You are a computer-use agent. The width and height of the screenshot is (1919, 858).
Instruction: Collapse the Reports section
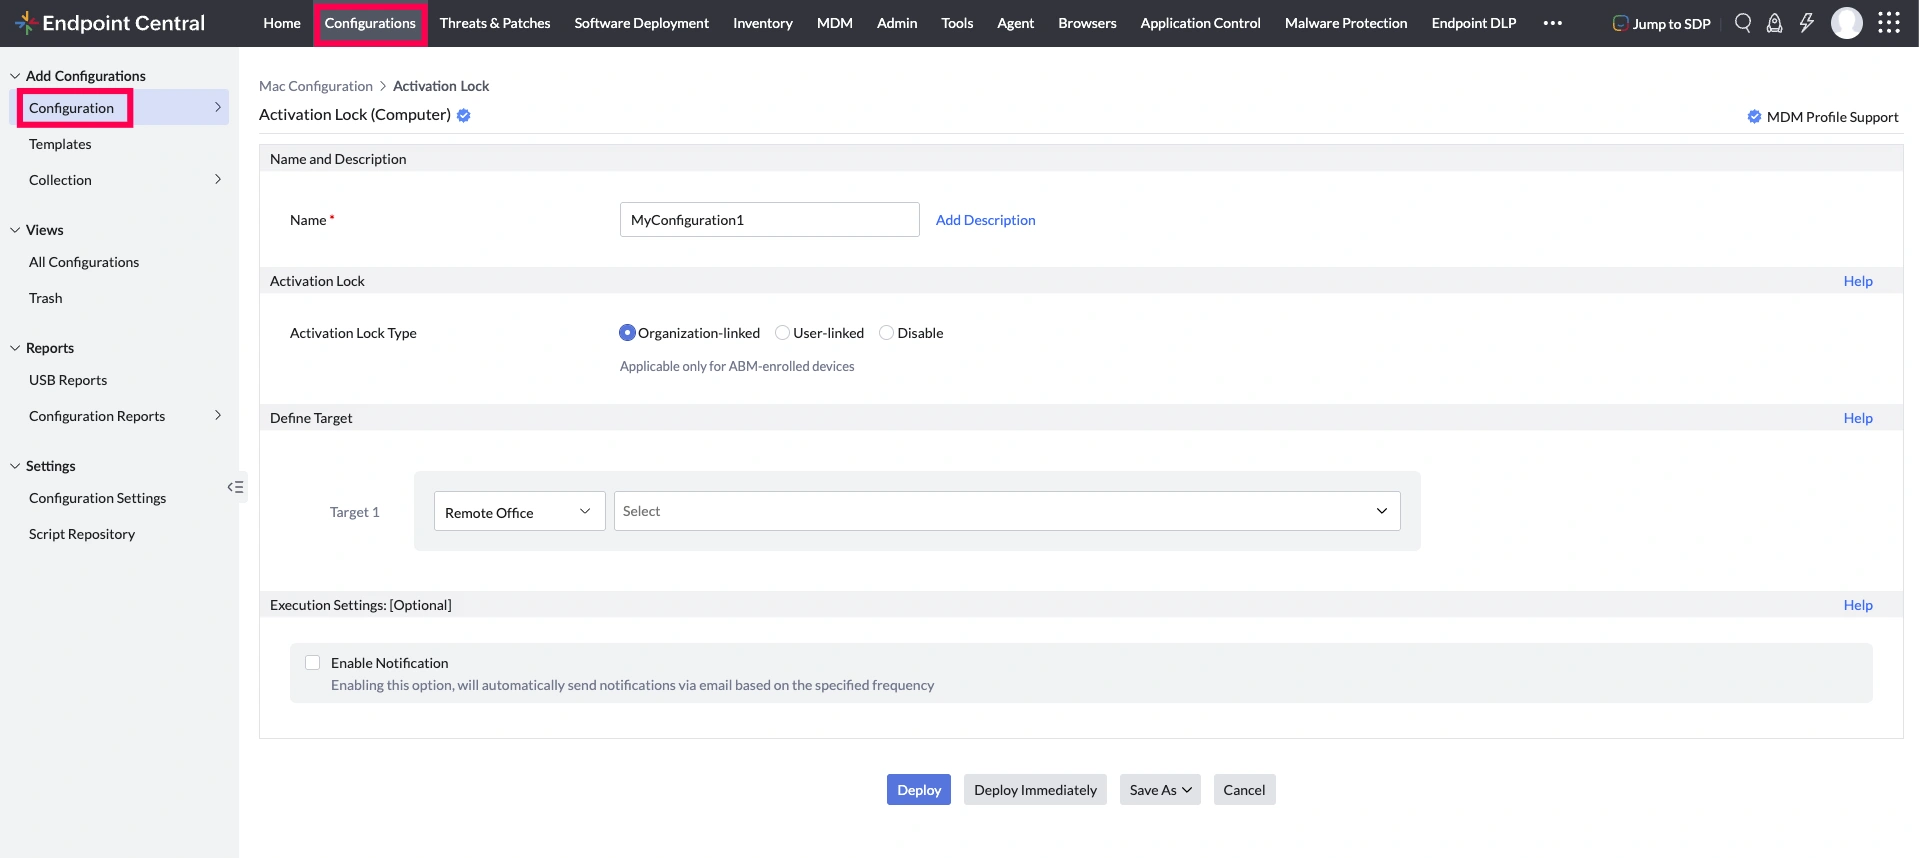[x=15, y=348]
